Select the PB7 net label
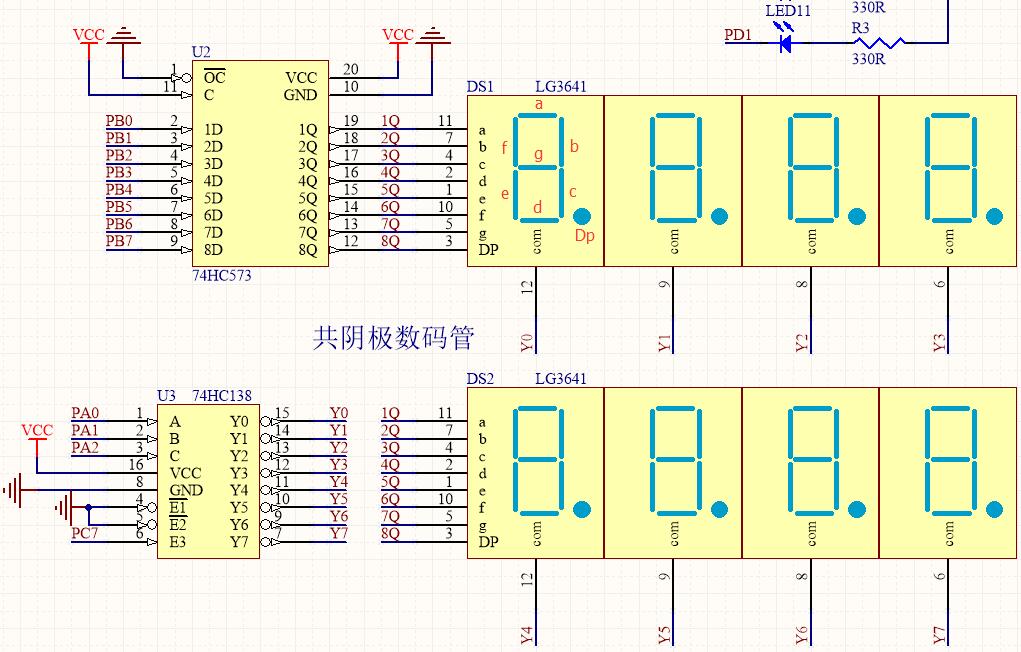This screenshot has width=1021, height=652. pos(119,242)
